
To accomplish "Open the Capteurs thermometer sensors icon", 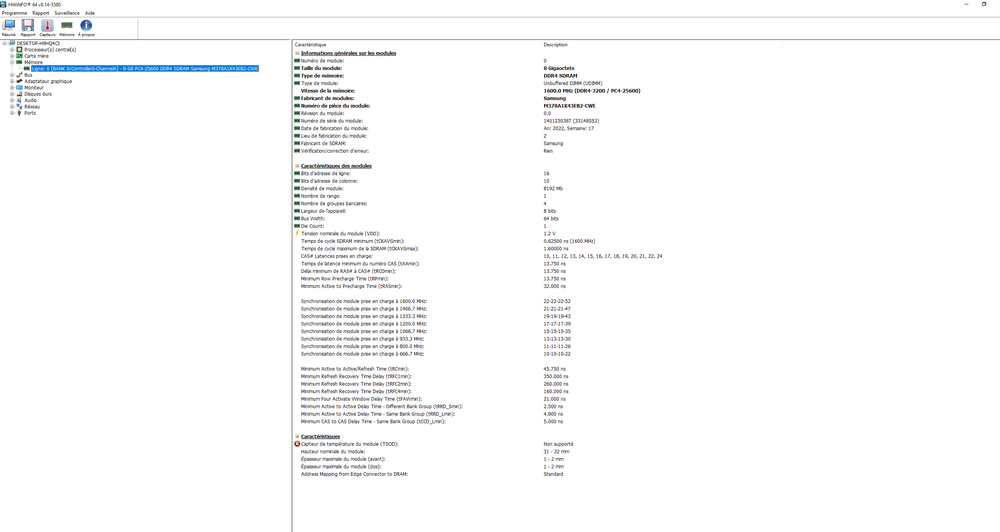I will tap(47, 27).
